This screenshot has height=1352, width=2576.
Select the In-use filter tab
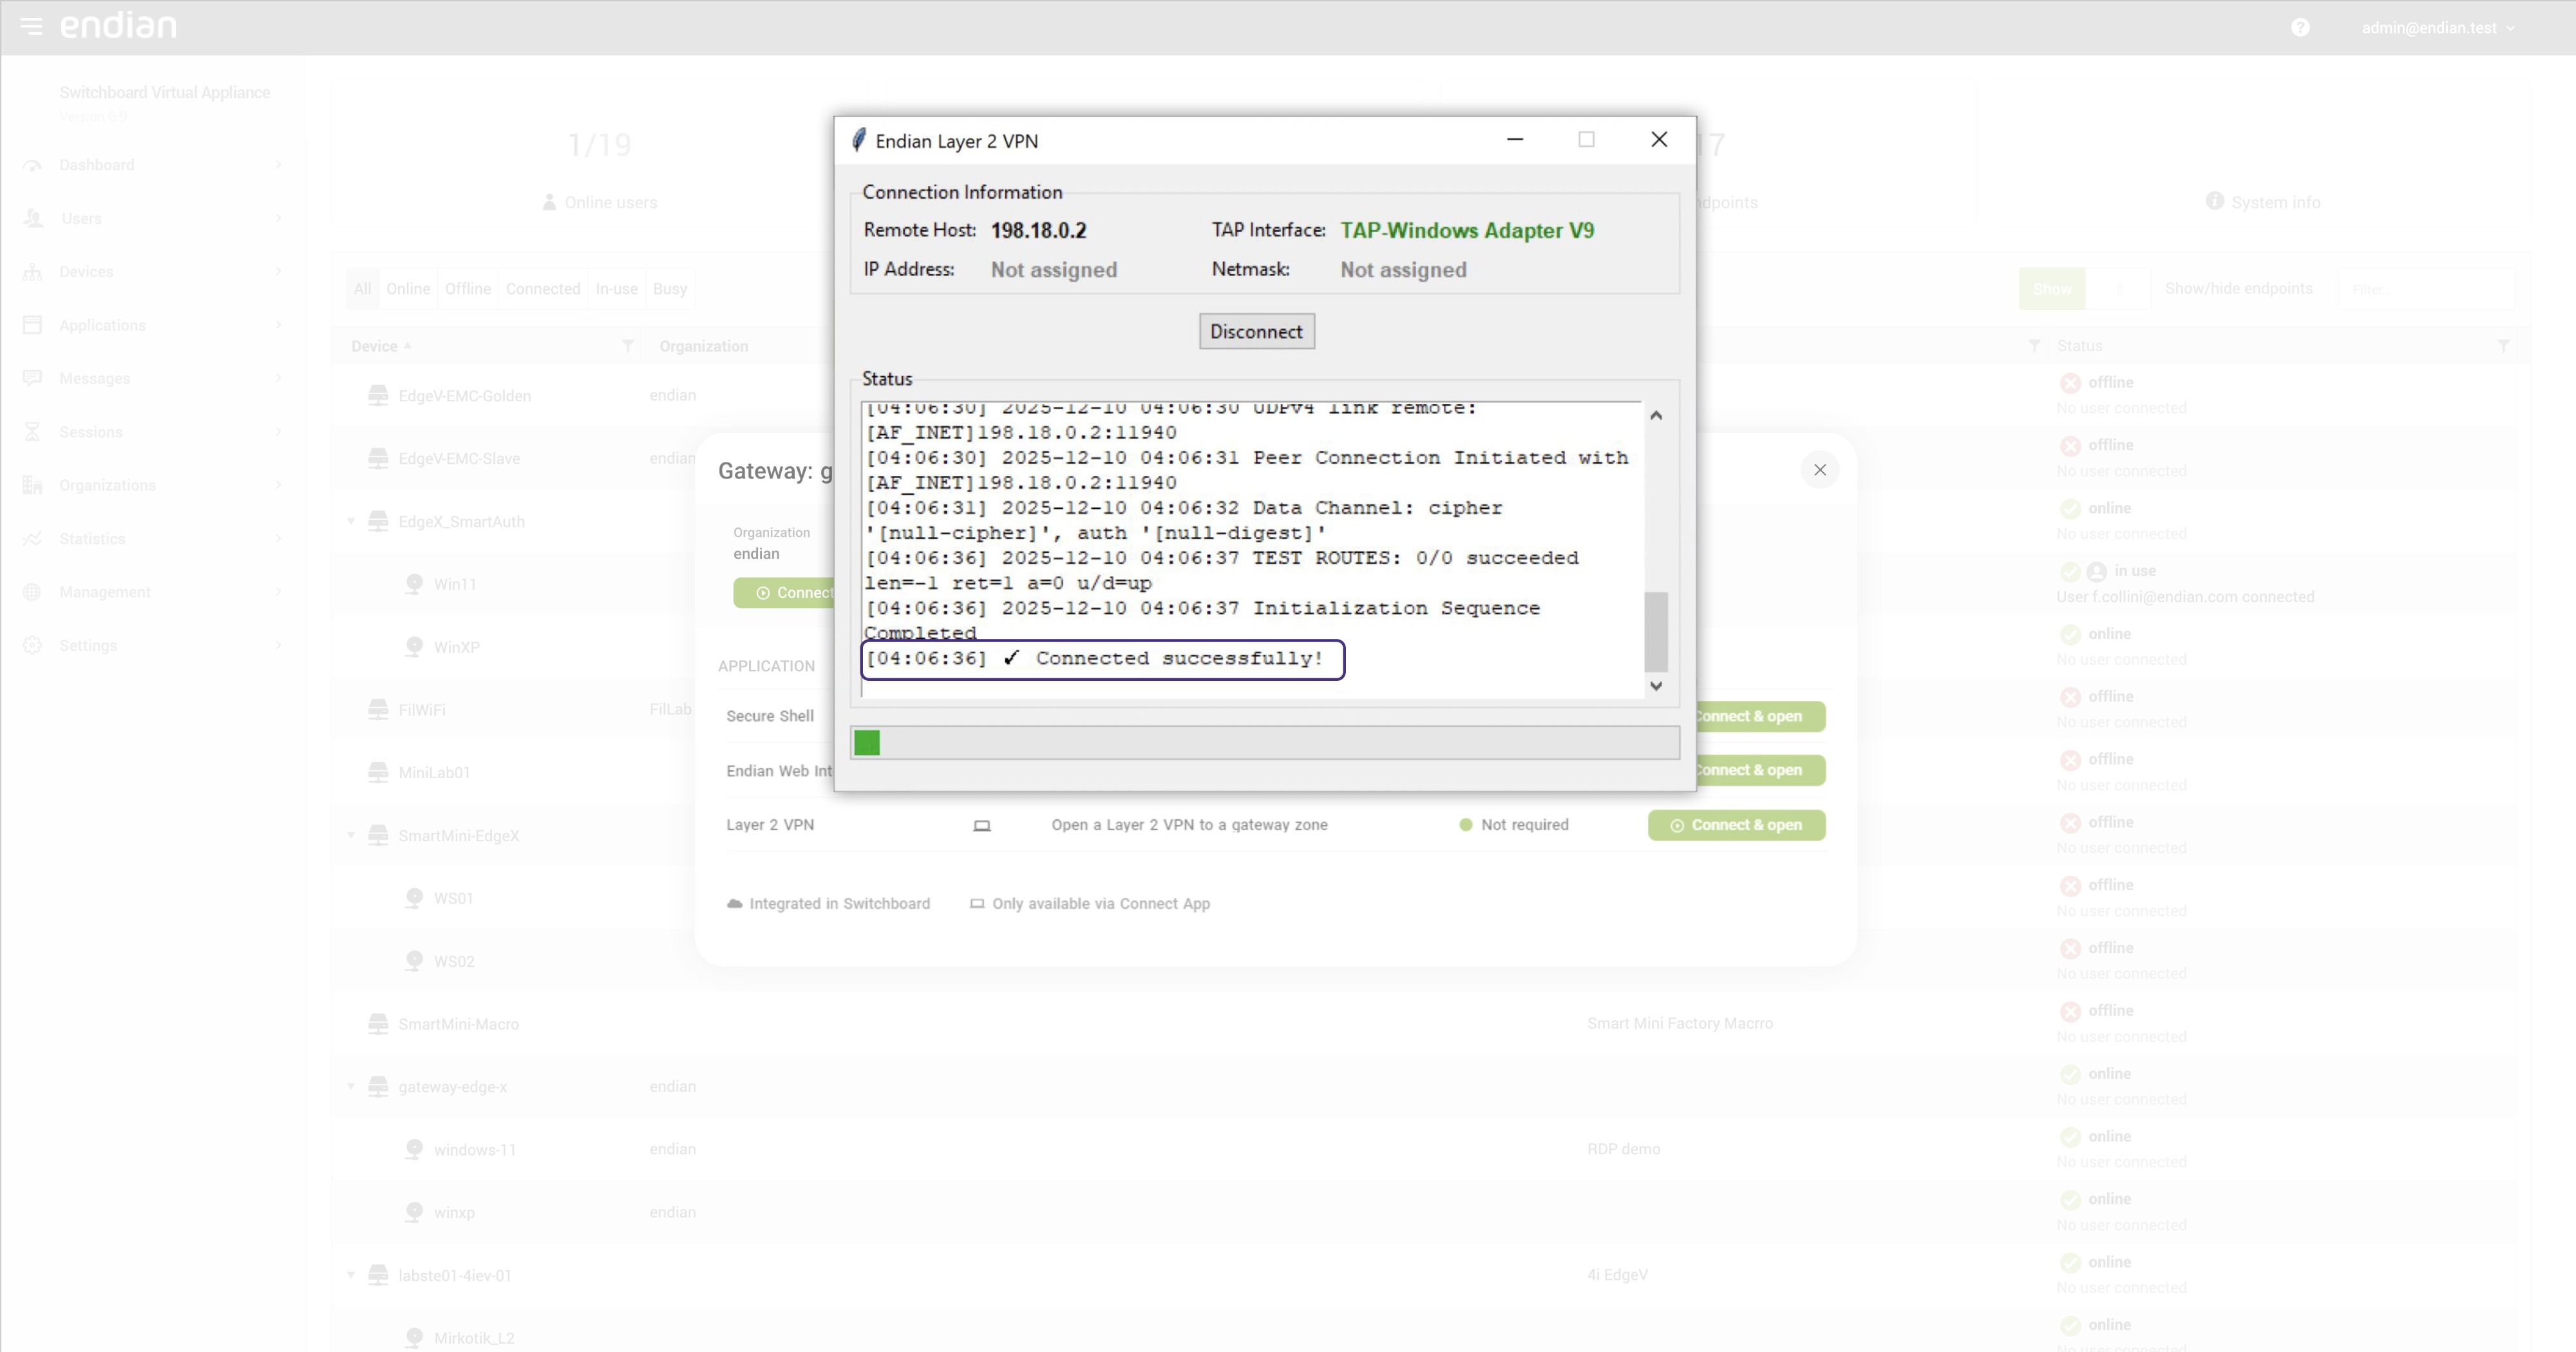coord(617,289)
